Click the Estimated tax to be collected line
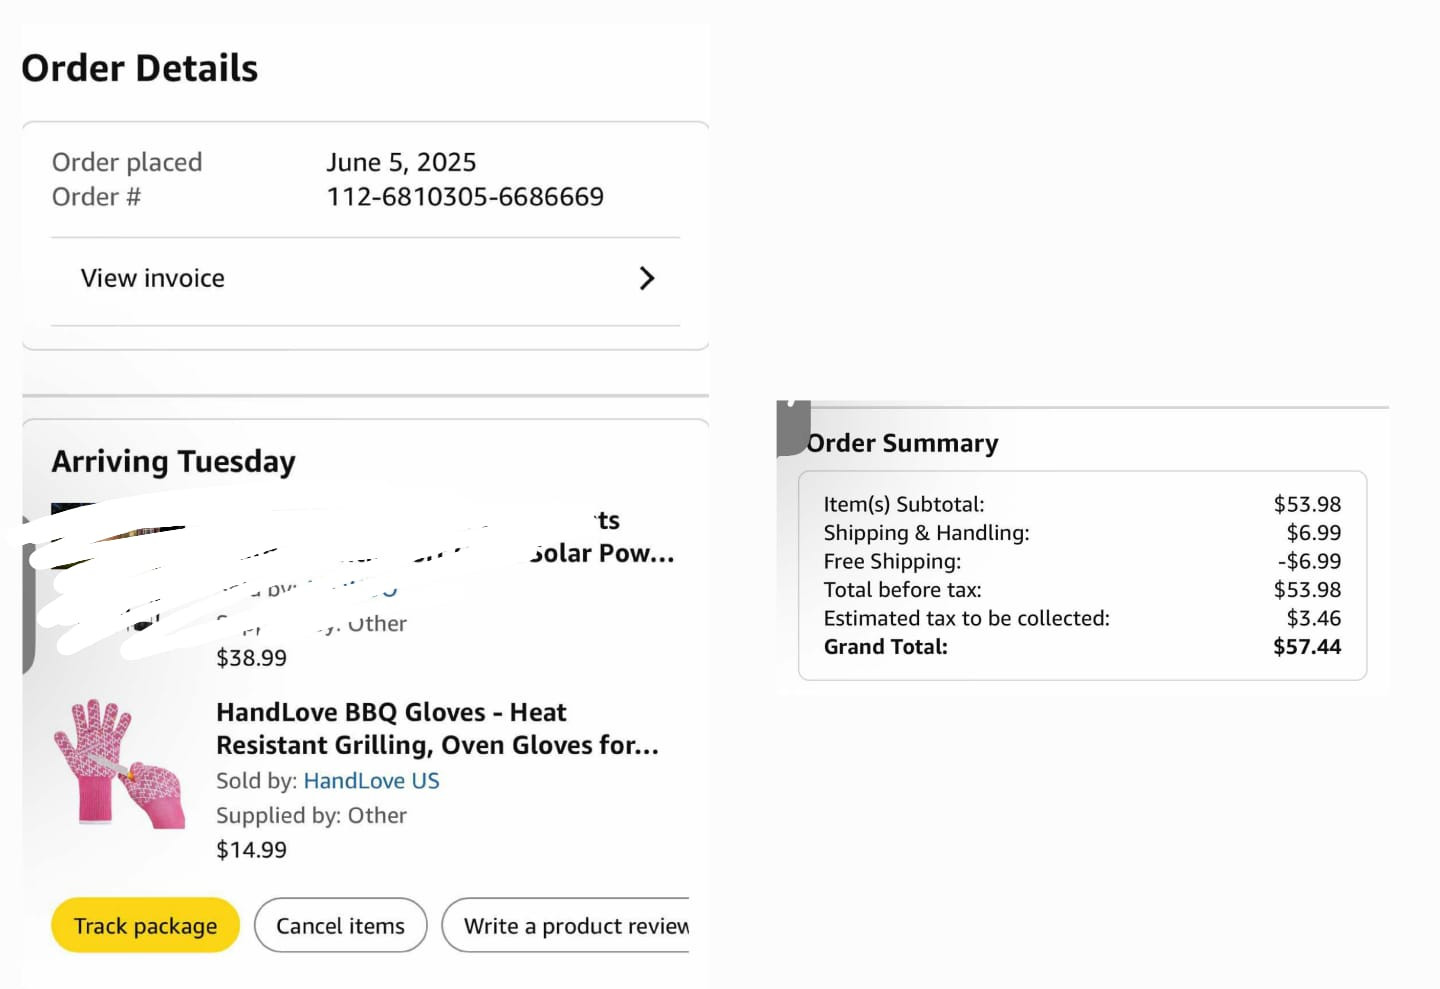Viewport: 1440px width, 989px height. click(x=1082, y=618)
